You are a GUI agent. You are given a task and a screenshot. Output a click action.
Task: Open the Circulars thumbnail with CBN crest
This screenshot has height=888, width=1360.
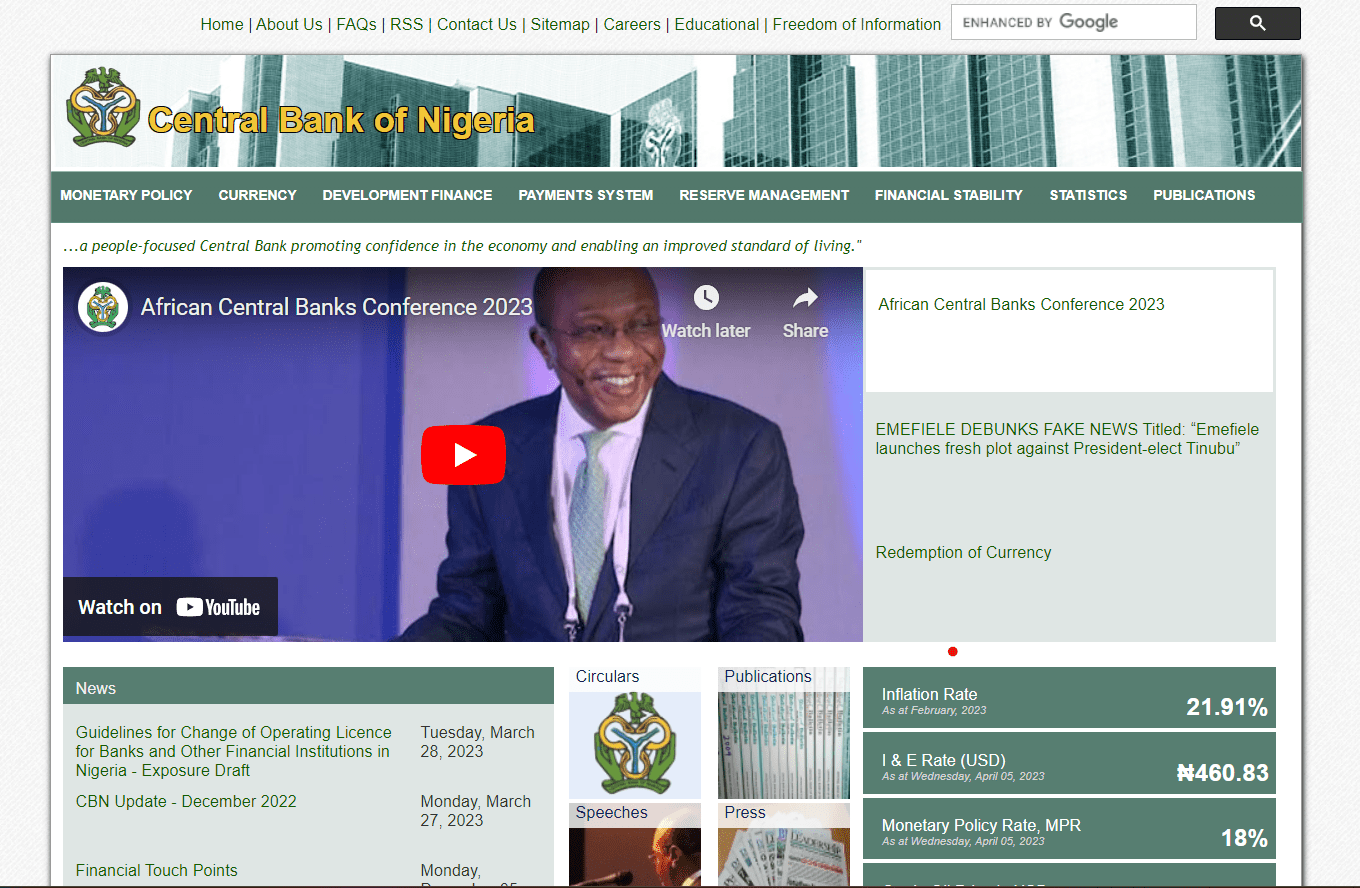point(635,733)
